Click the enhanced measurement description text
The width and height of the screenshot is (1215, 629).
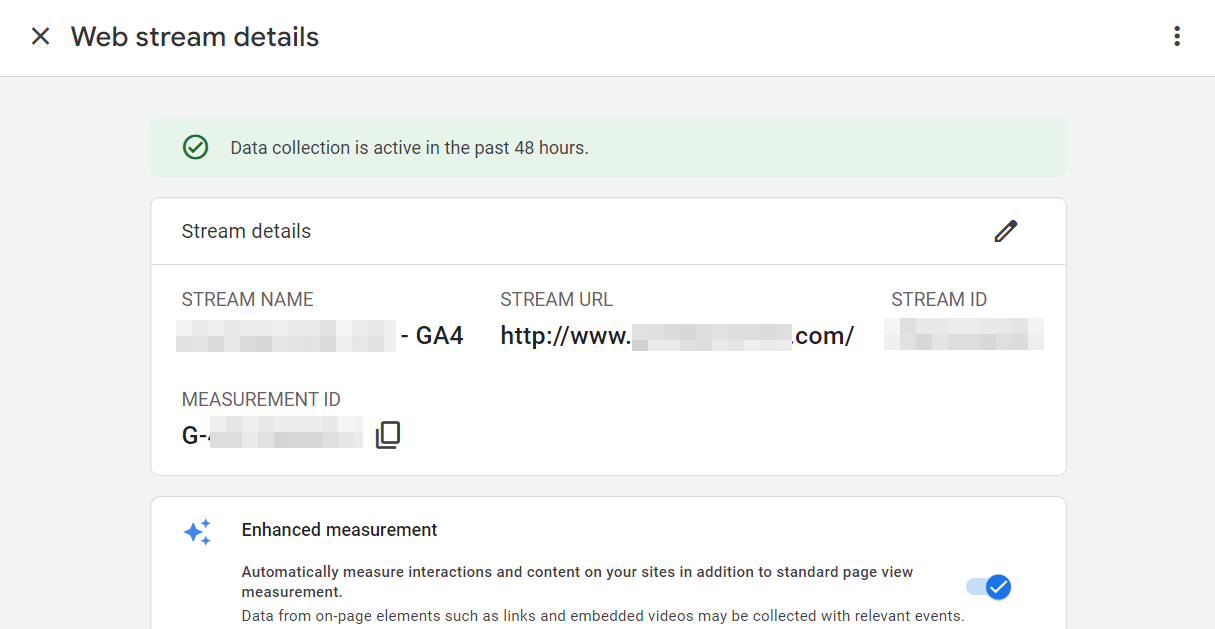click(576, 580)
